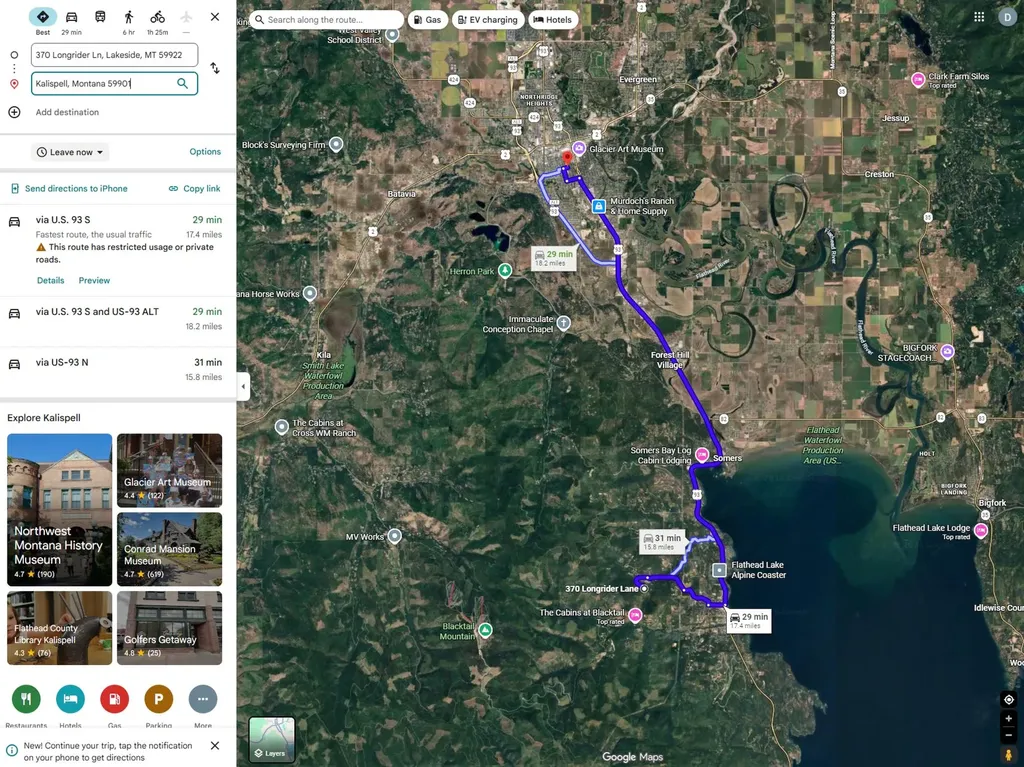Search for Hotels using the round icon
The height and width of the screenshot is (767, 1024).
click(71, 699)
